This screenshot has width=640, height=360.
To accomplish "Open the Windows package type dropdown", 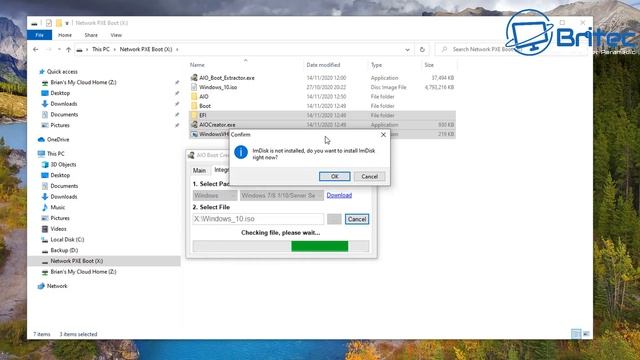I will pyautogui.click(x=215, y=196).
